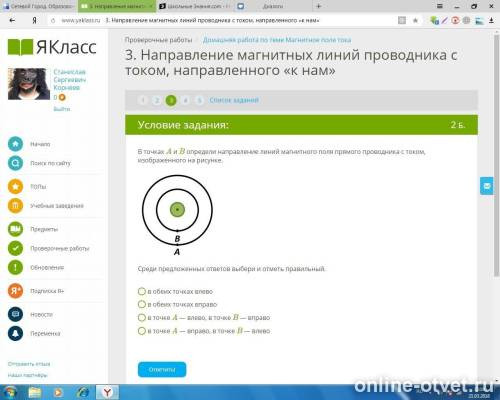The height and width of the screenshot is (400, 500).
Task: Open media player taskbar icon
Action: (x=58, y=392)
